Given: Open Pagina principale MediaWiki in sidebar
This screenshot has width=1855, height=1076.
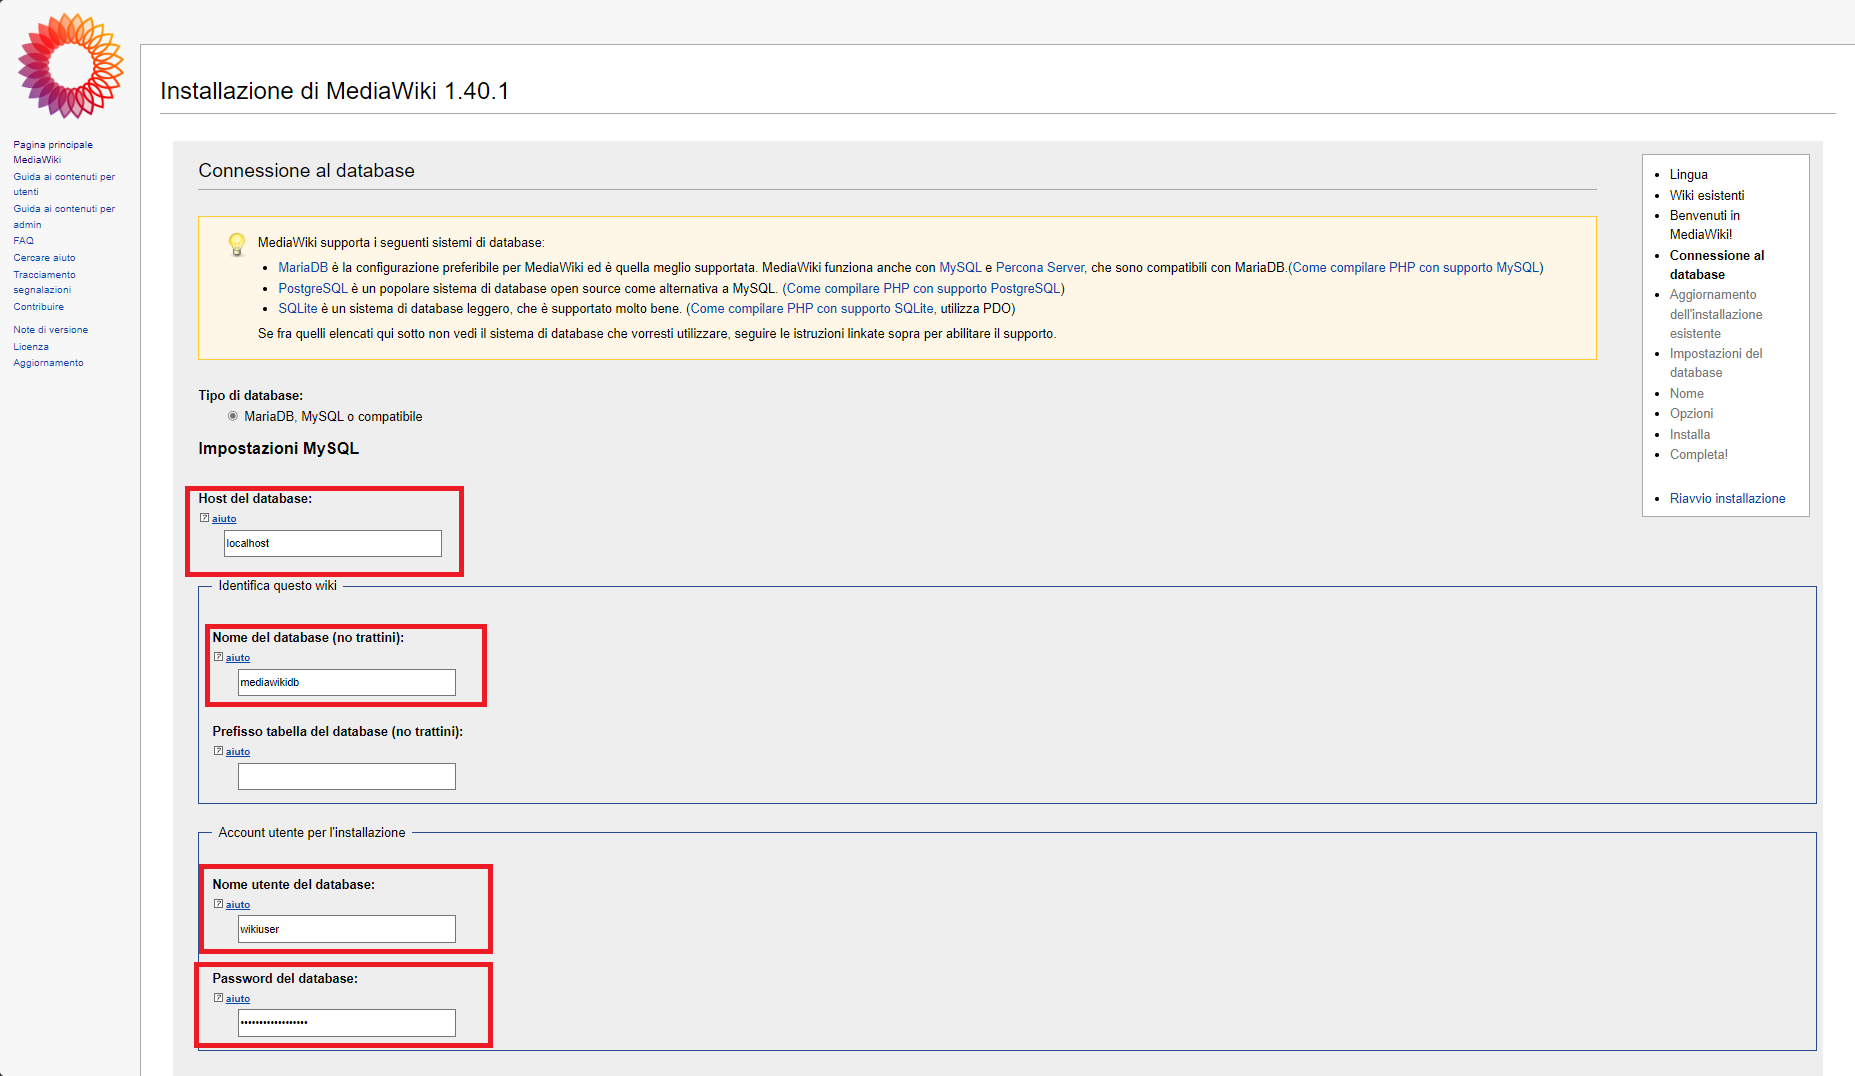Looking at the screenshot, I should coord(52,152).
